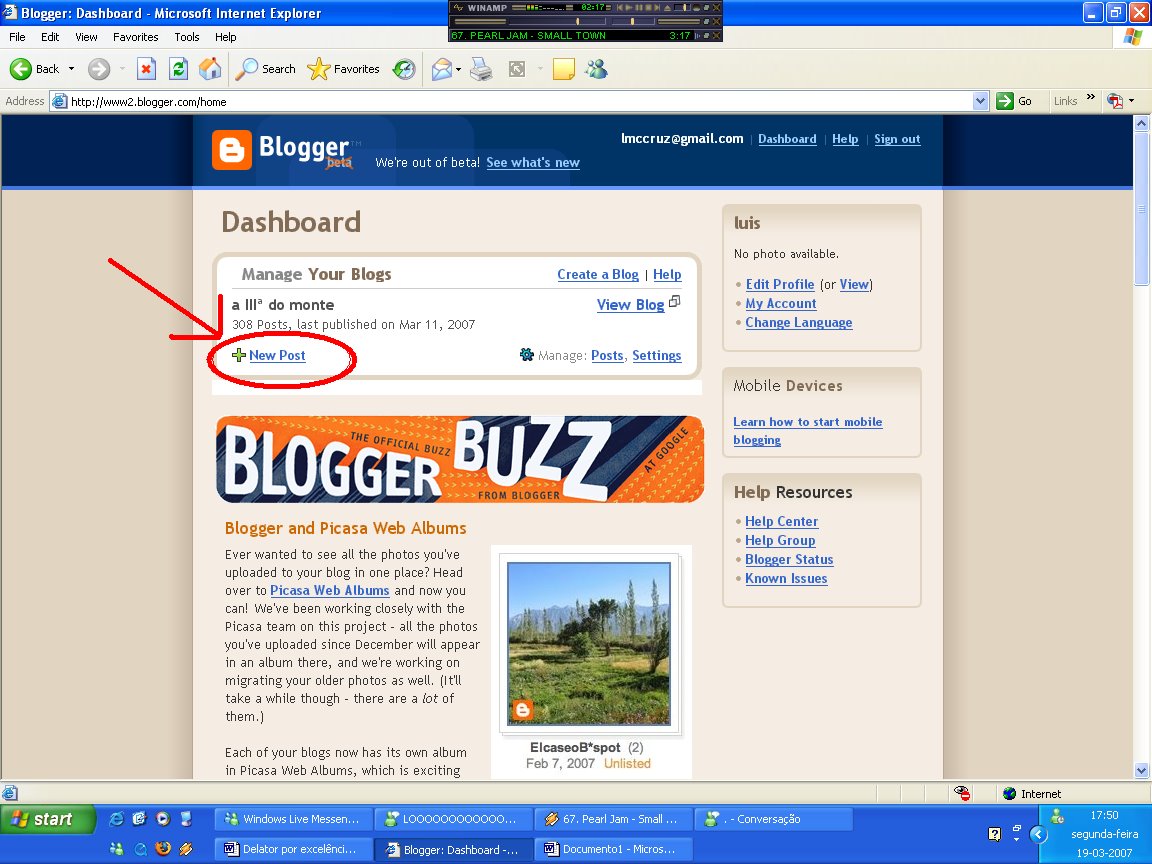Open the Favorites star panel

(x=343, y=69)
